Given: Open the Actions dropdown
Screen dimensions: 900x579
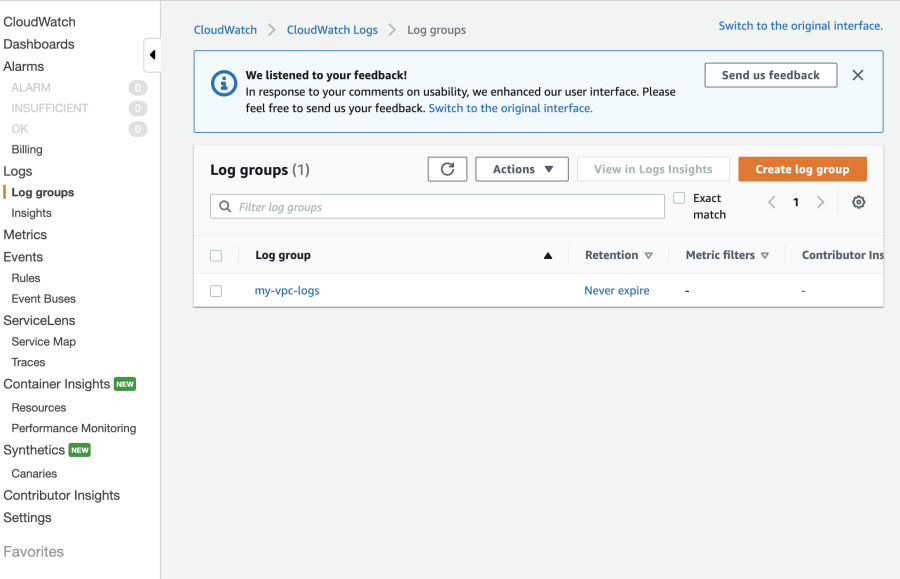Looking at the screenshot, I should click(x=522, y=169).
